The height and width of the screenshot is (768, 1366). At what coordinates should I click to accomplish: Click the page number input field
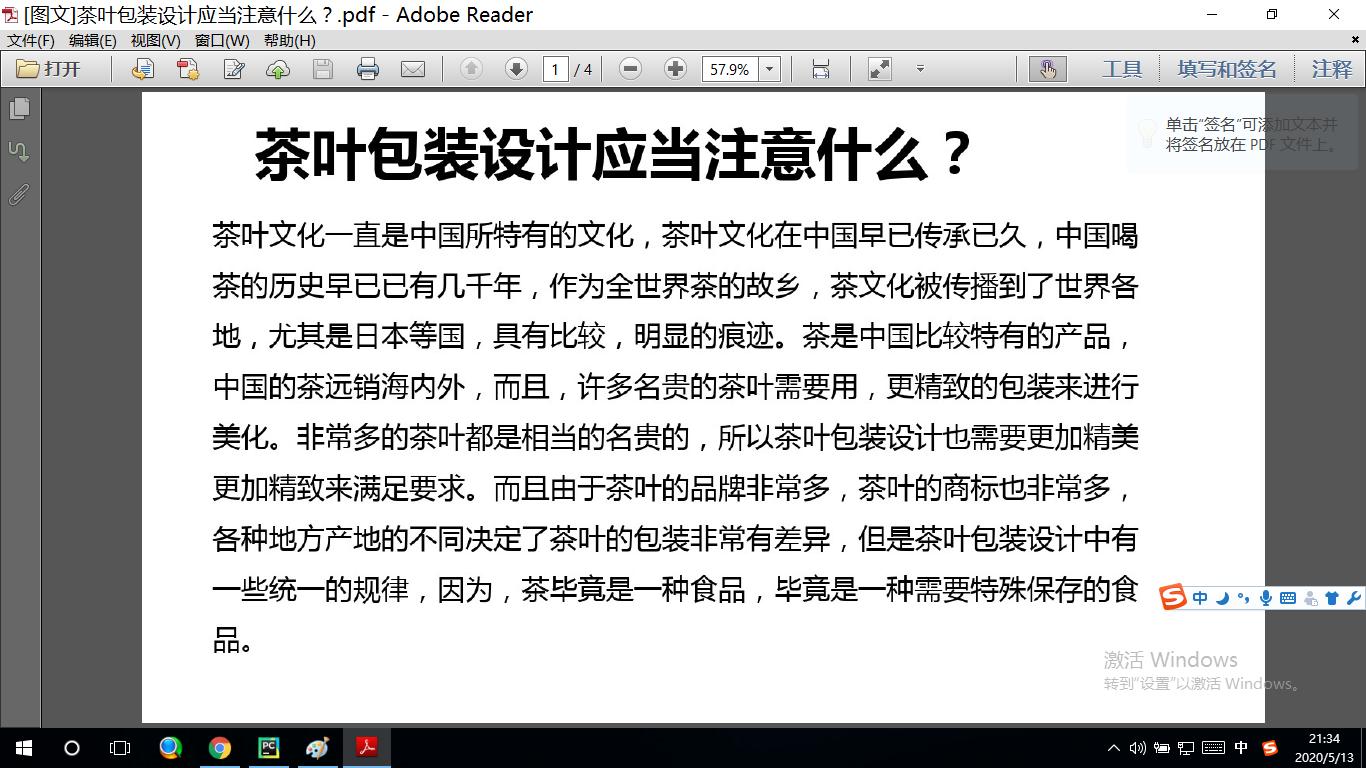[557, 68]
